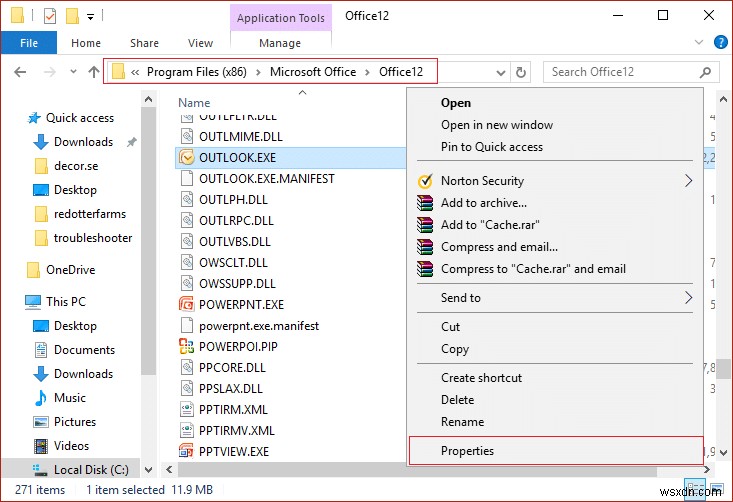Choose Cut in the context menu
Viewport: 733px width, 502px height.
tap(554, 327)
